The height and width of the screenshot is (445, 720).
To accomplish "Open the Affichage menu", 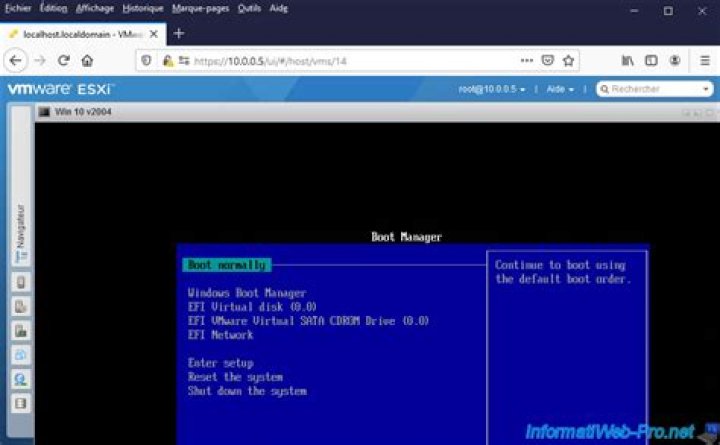I will coord(95,8).
